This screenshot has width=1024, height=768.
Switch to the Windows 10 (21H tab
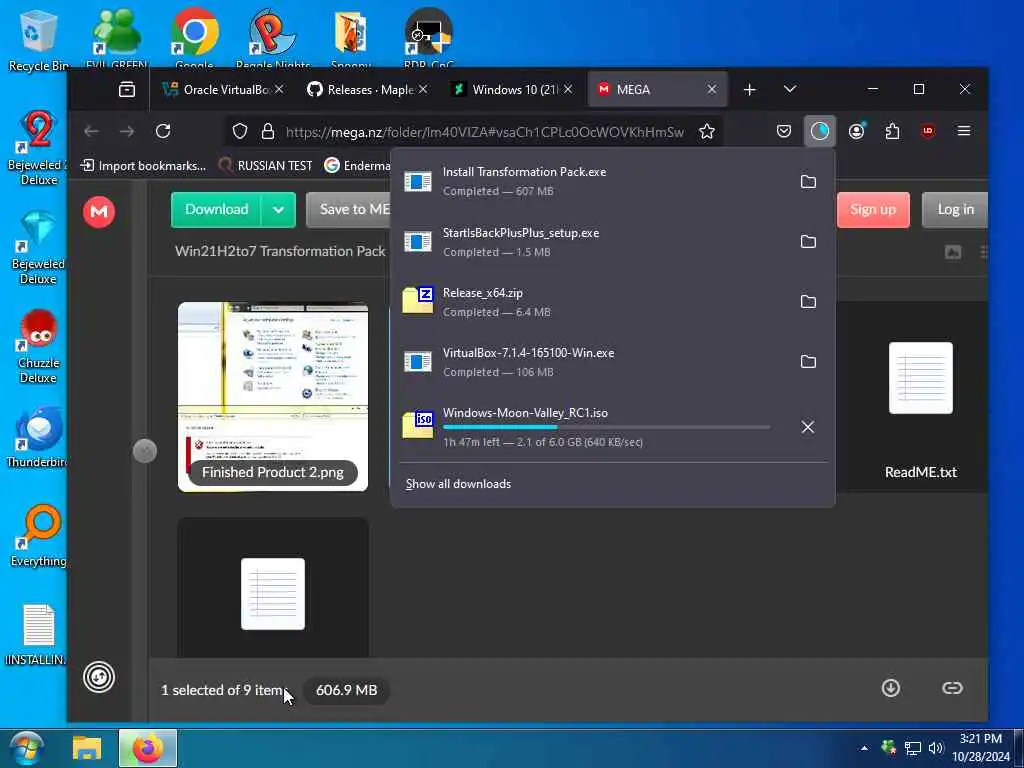506,89
